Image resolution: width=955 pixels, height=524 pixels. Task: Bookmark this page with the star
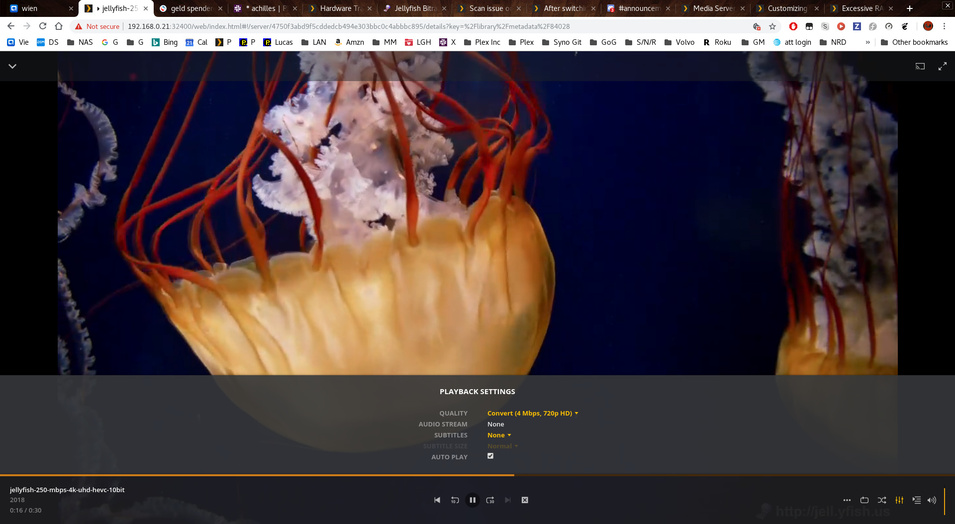click(772, 26)
